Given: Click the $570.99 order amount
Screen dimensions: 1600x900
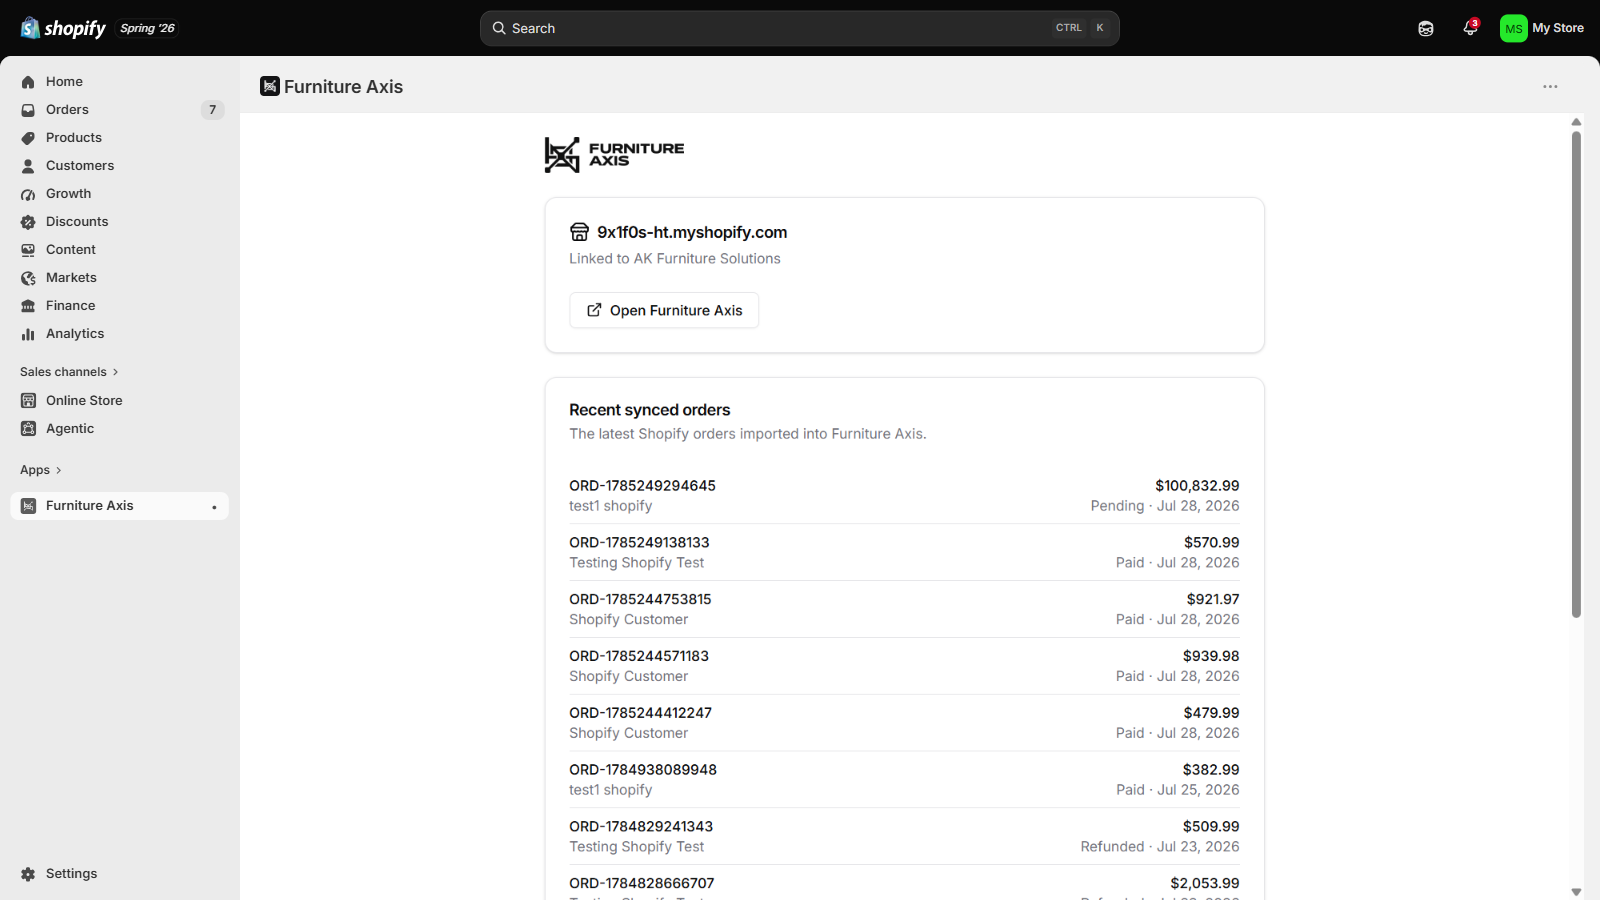Looking at the screenshot, I should click(1212, 543).
